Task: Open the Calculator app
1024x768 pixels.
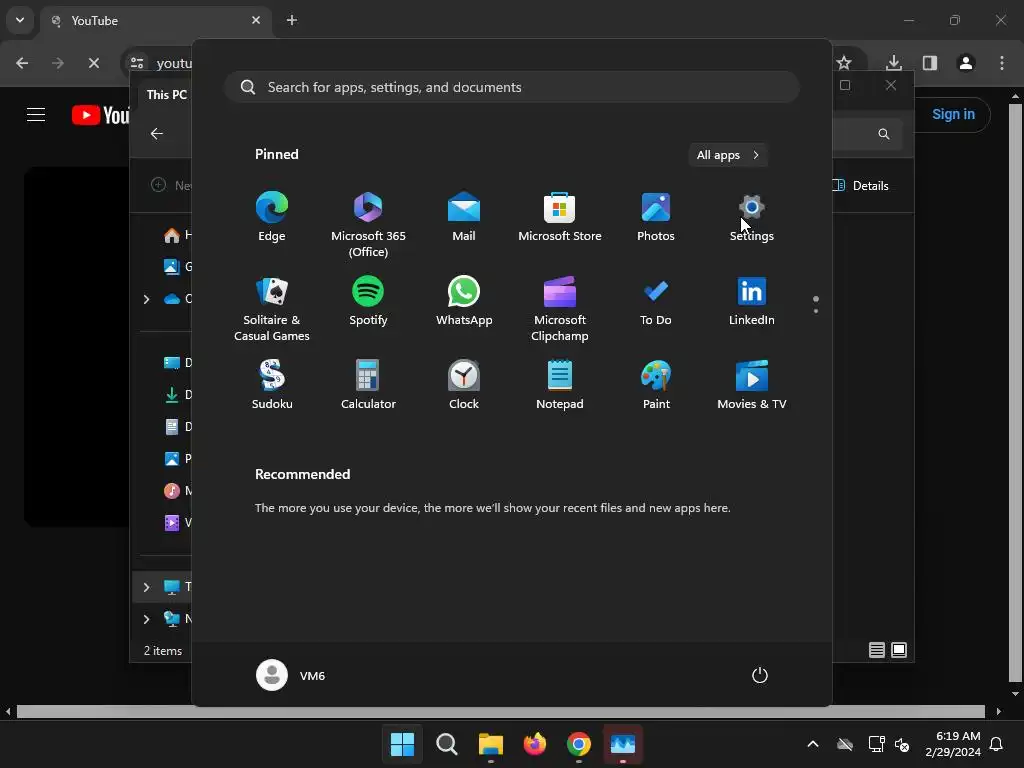Action: (x=368, y=385)
